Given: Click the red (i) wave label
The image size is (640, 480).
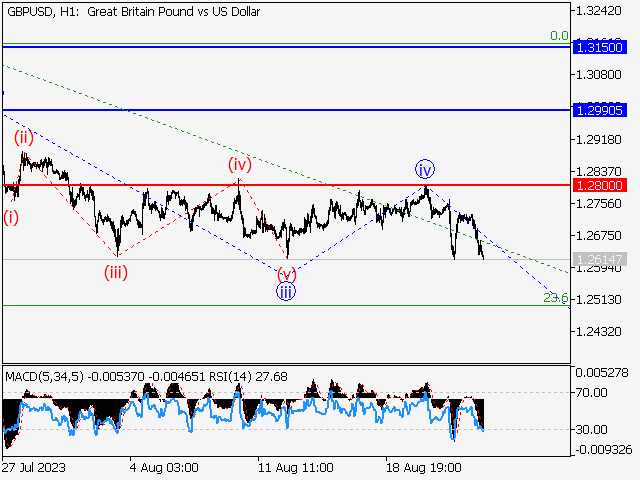Looking at the screenshot, I should pos(11,218).
